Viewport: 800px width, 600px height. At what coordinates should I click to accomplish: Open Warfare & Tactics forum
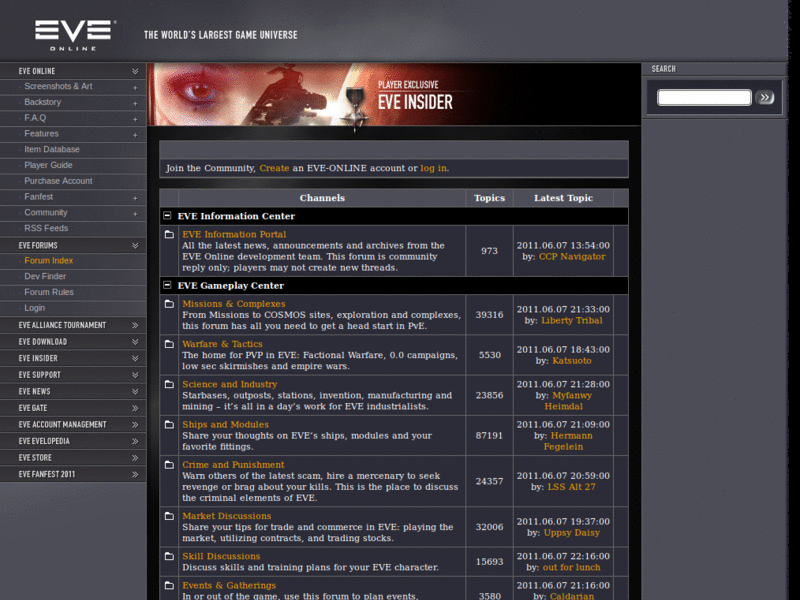(222, 344)
